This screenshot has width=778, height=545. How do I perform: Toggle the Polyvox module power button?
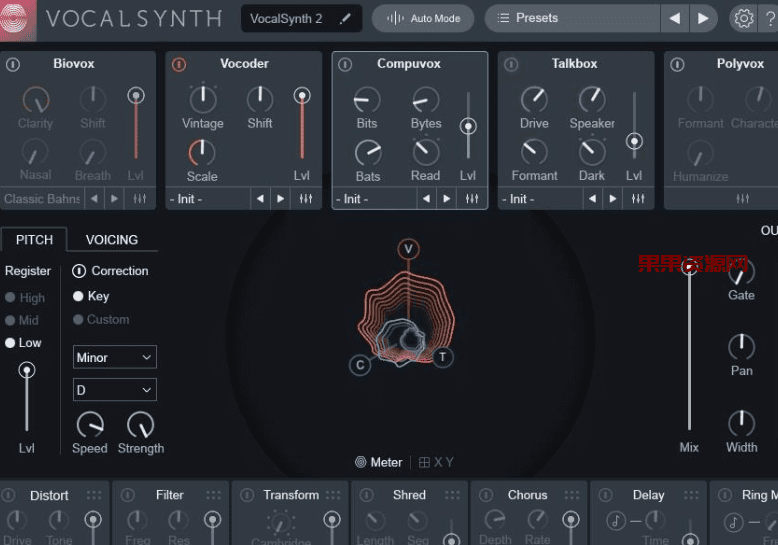pos(677,65)
